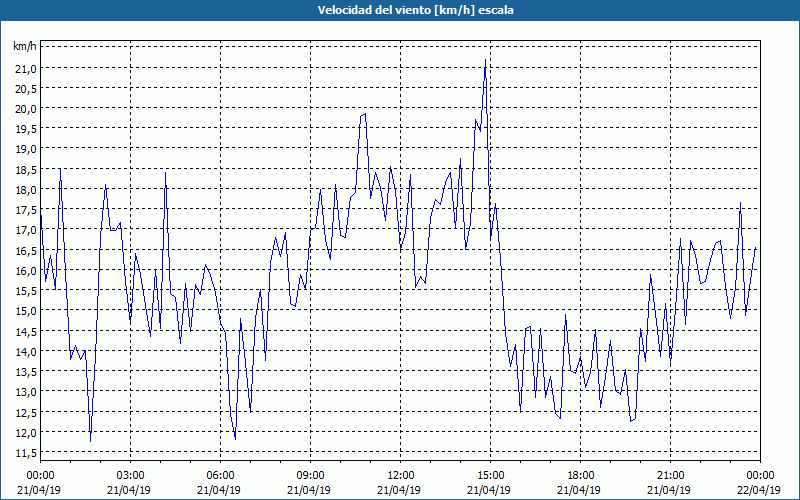Click the 19,5 y-axis value
Screen dimensions: 800x500
coord(27,129)
